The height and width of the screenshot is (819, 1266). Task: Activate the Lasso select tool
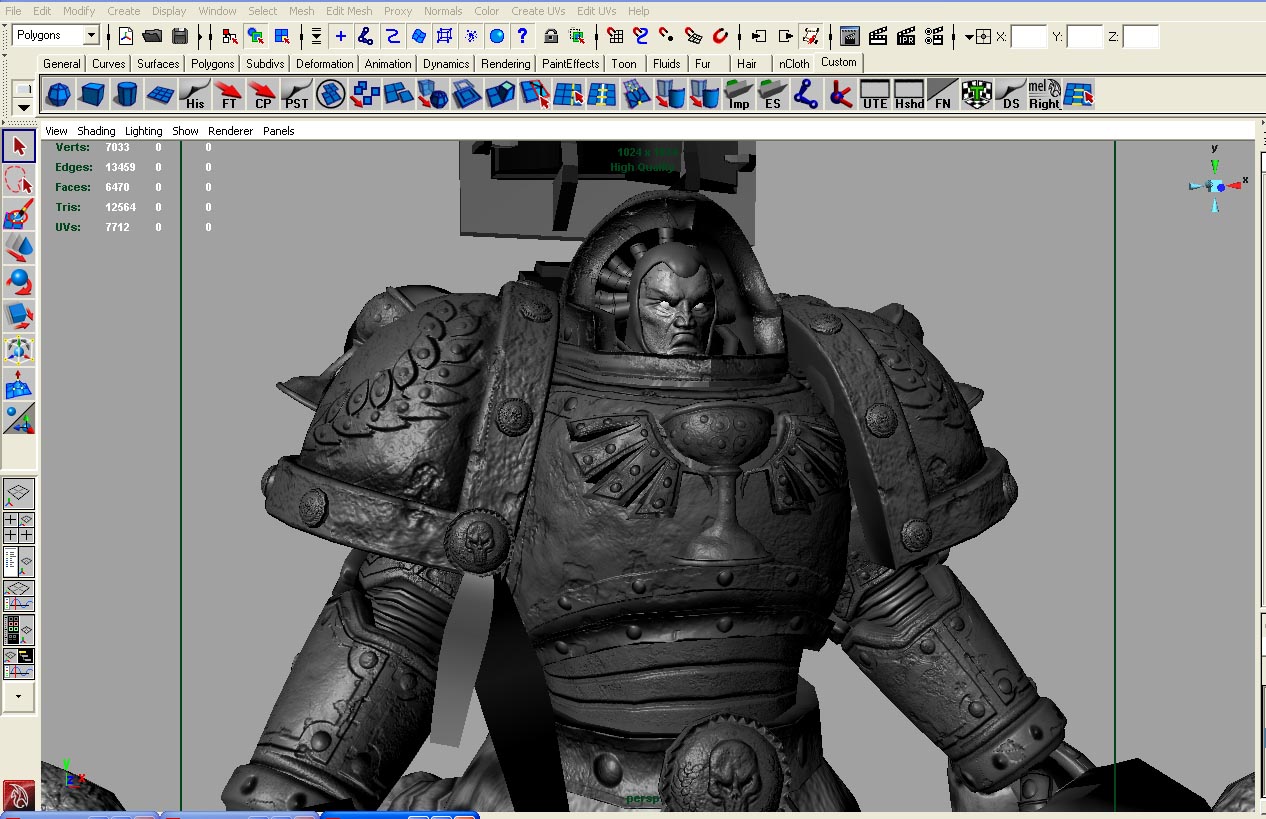coord(19,180)
